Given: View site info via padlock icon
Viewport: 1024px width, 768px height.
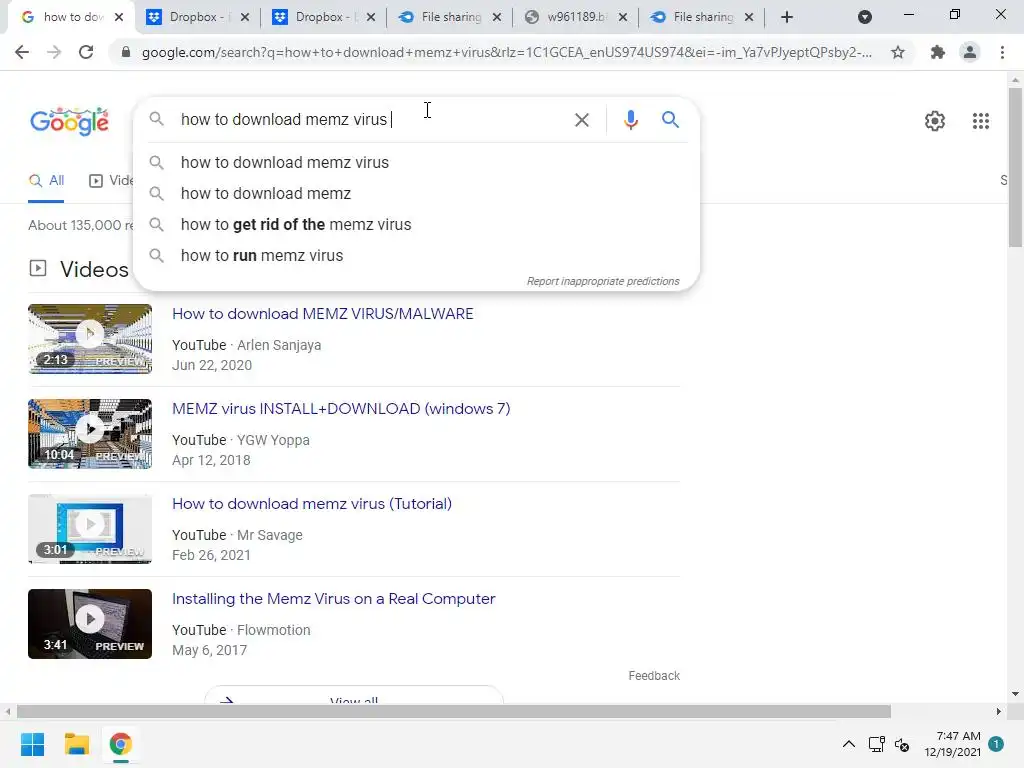Looking at the screenshot, I should click(125, 52).
